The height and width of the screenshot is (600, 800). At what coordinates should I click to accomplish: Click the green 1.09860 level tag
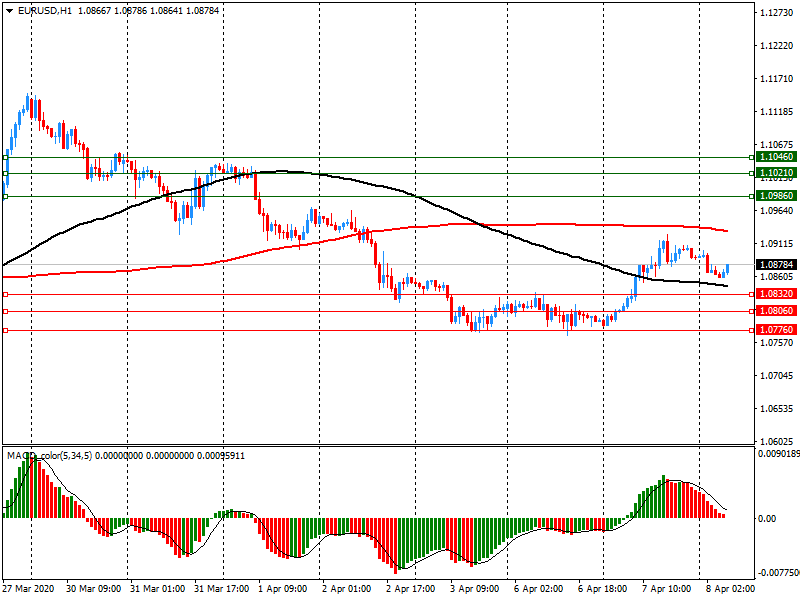pos(776,197)
